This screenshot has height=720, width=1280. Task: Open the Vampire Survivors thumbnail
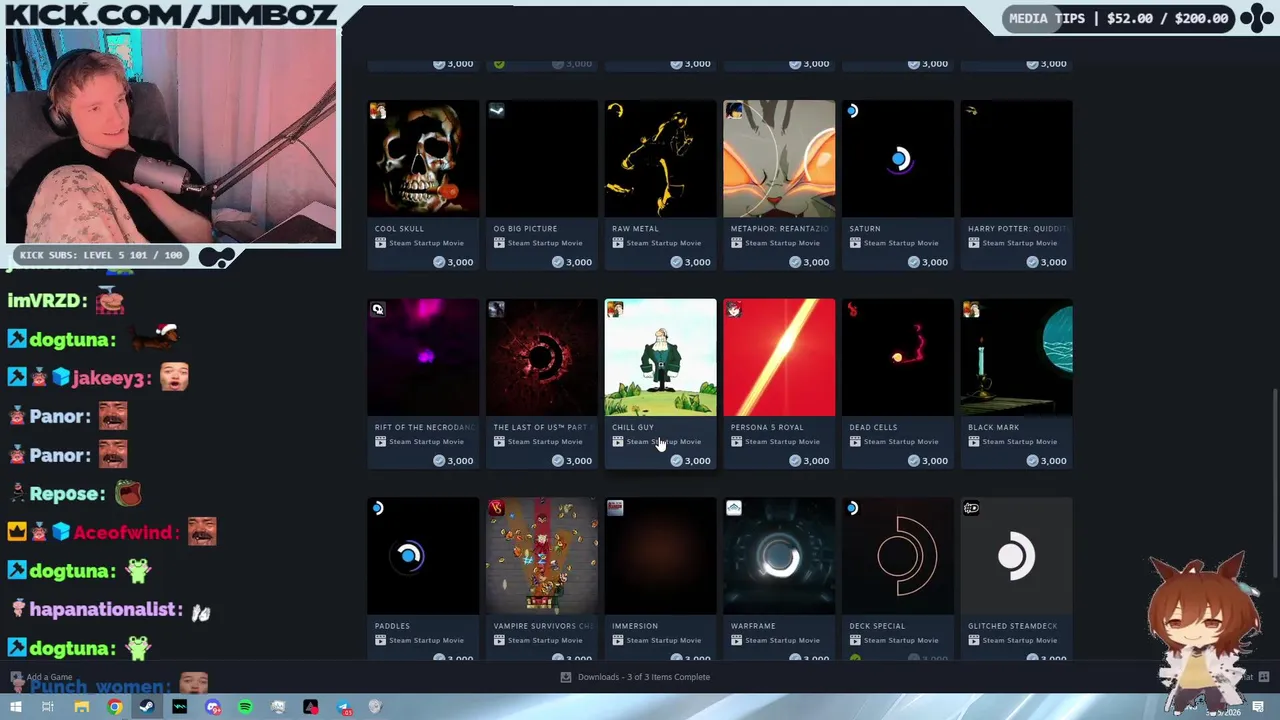pos(542,555)
